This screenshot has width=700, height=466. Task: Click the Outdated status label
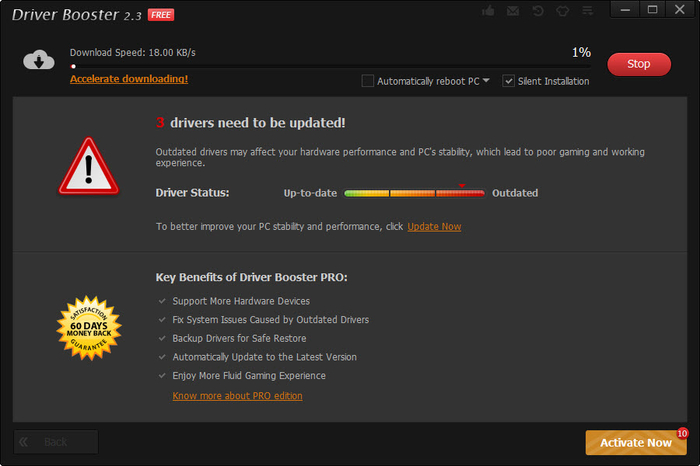pyautogui.click(x=515, y=193)
